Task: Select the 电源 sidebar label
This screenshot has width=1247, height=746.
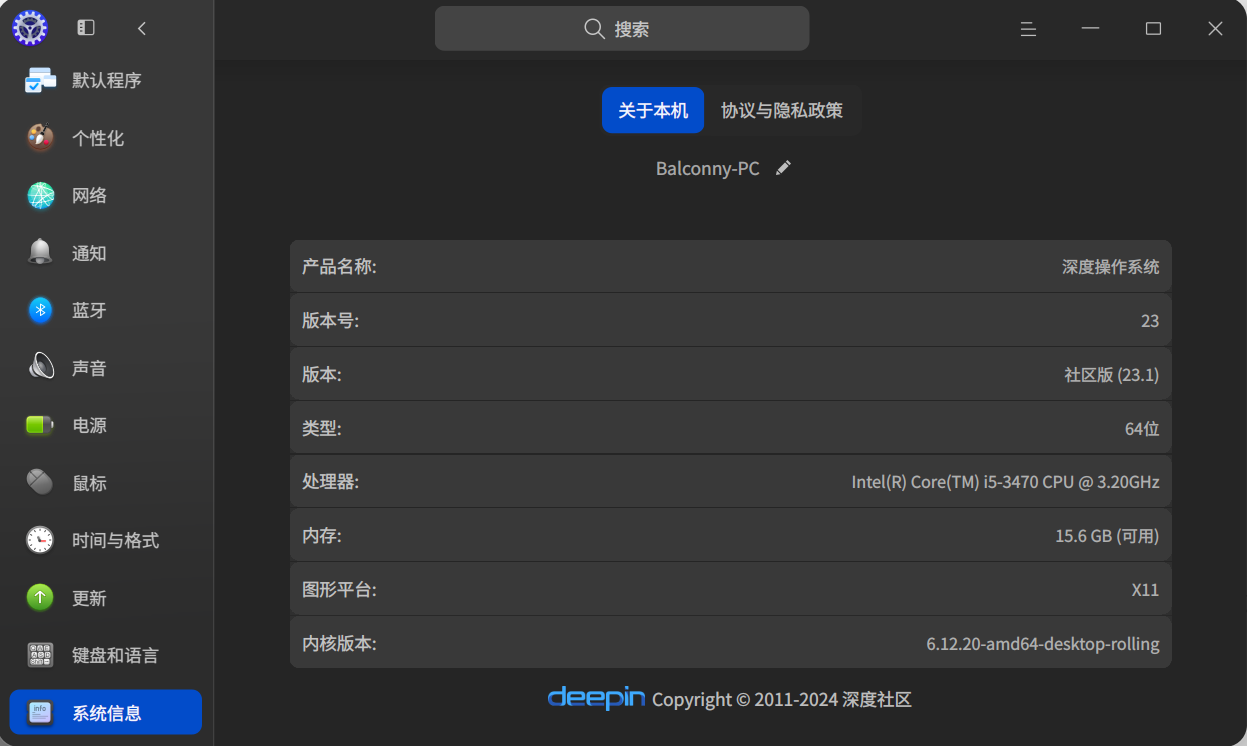Action: pyautogui.click(x=89, y=426)
